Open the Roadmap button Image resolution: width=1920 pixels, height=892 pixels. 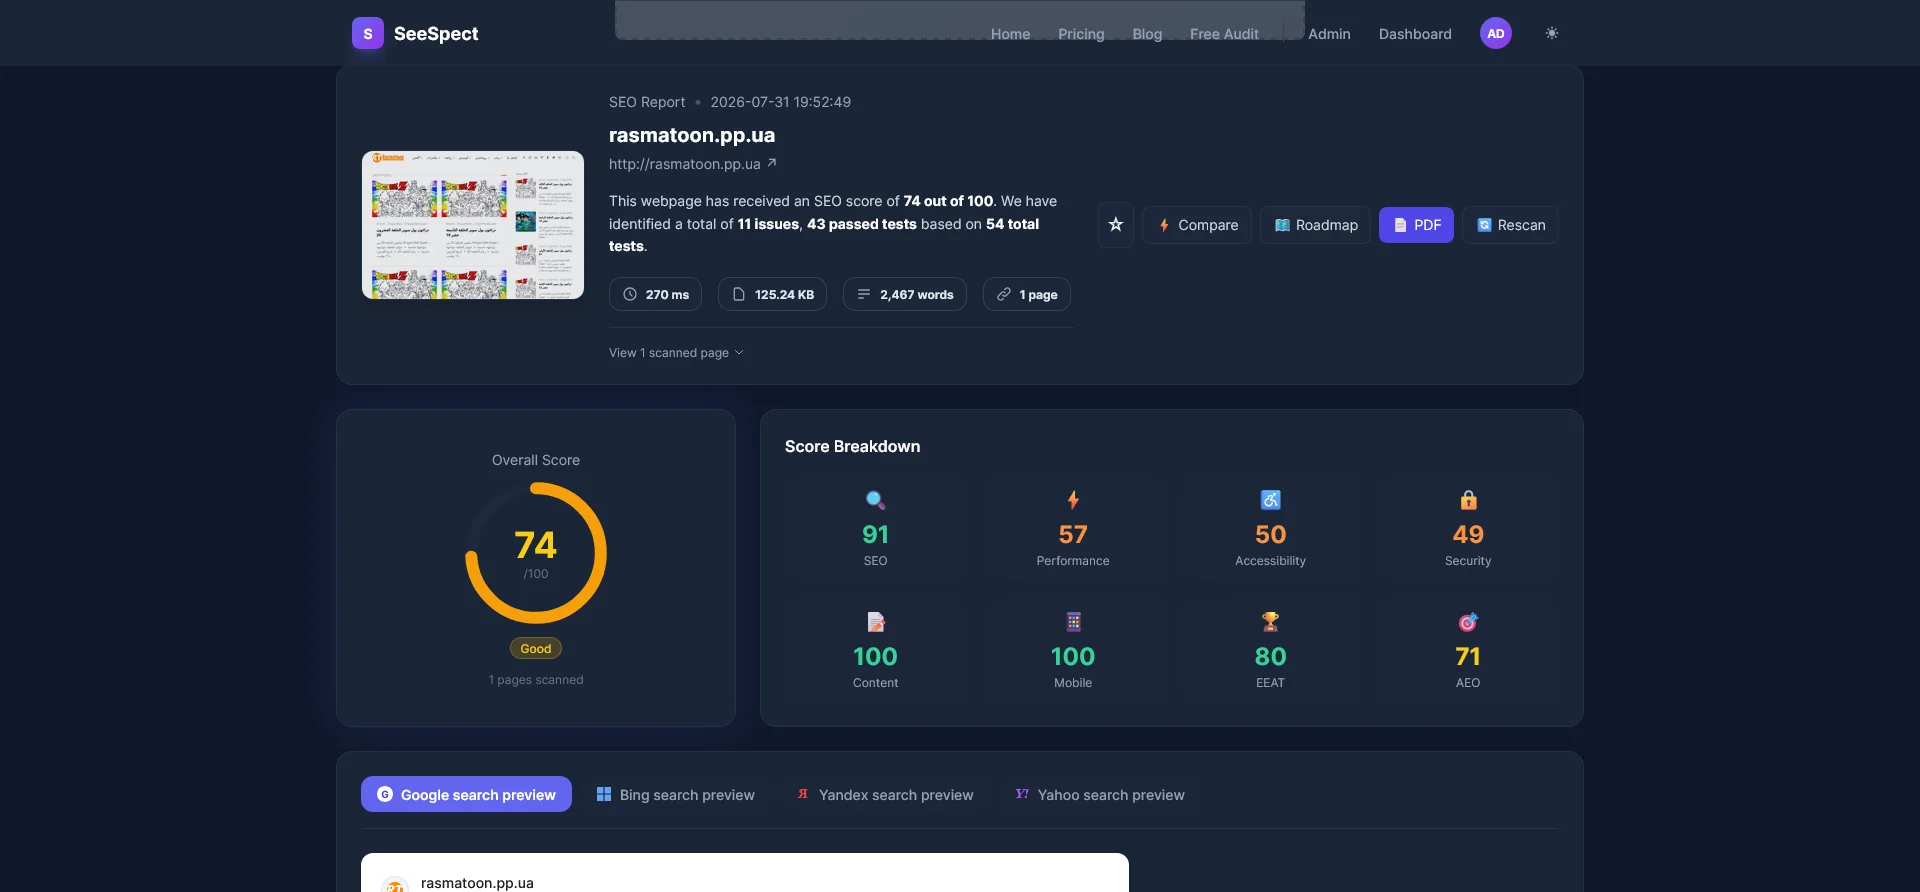coord(1315,225)
